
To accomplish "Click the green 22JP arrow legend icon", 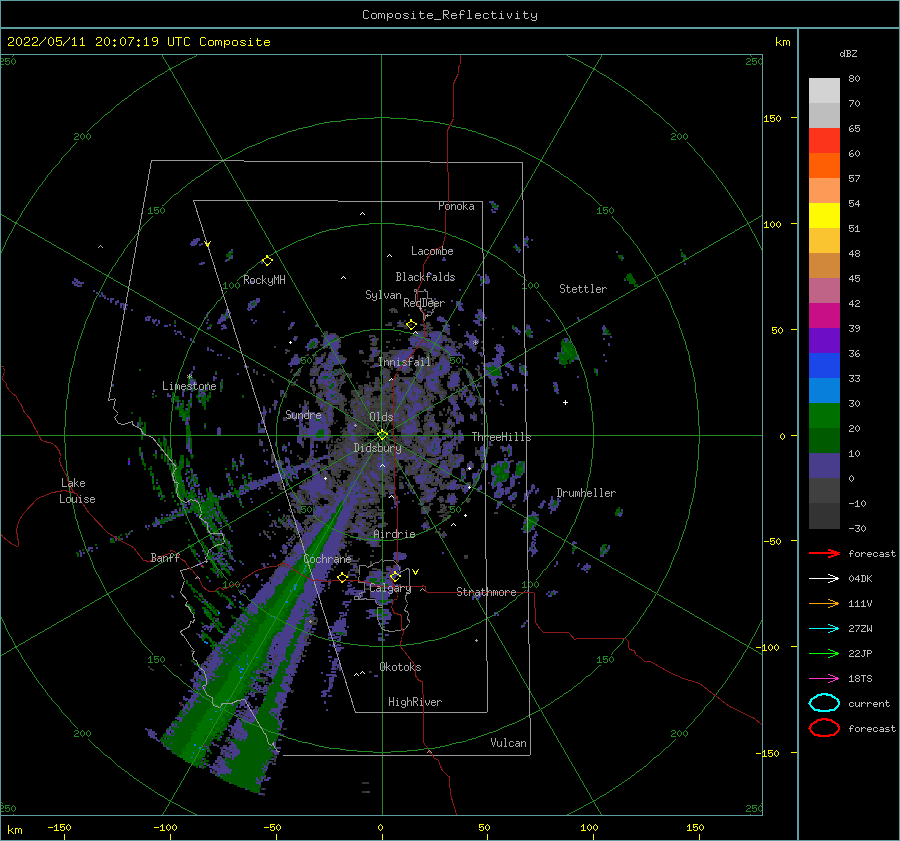I will (x=824, y=653).
